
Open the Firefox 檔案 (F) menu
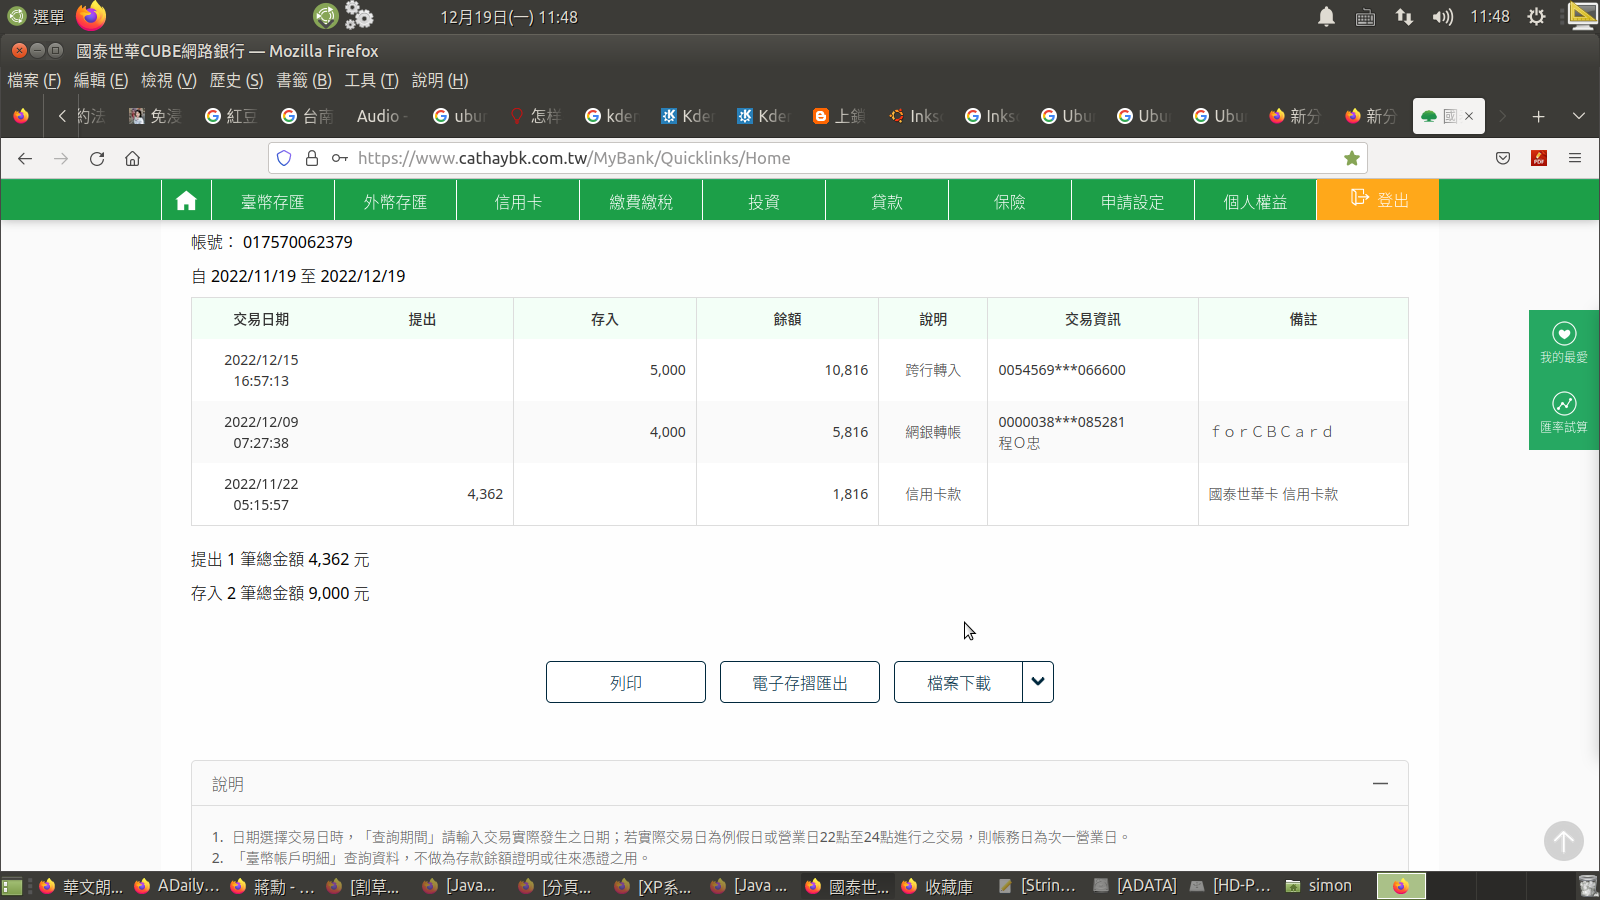(x=34, y=80)
